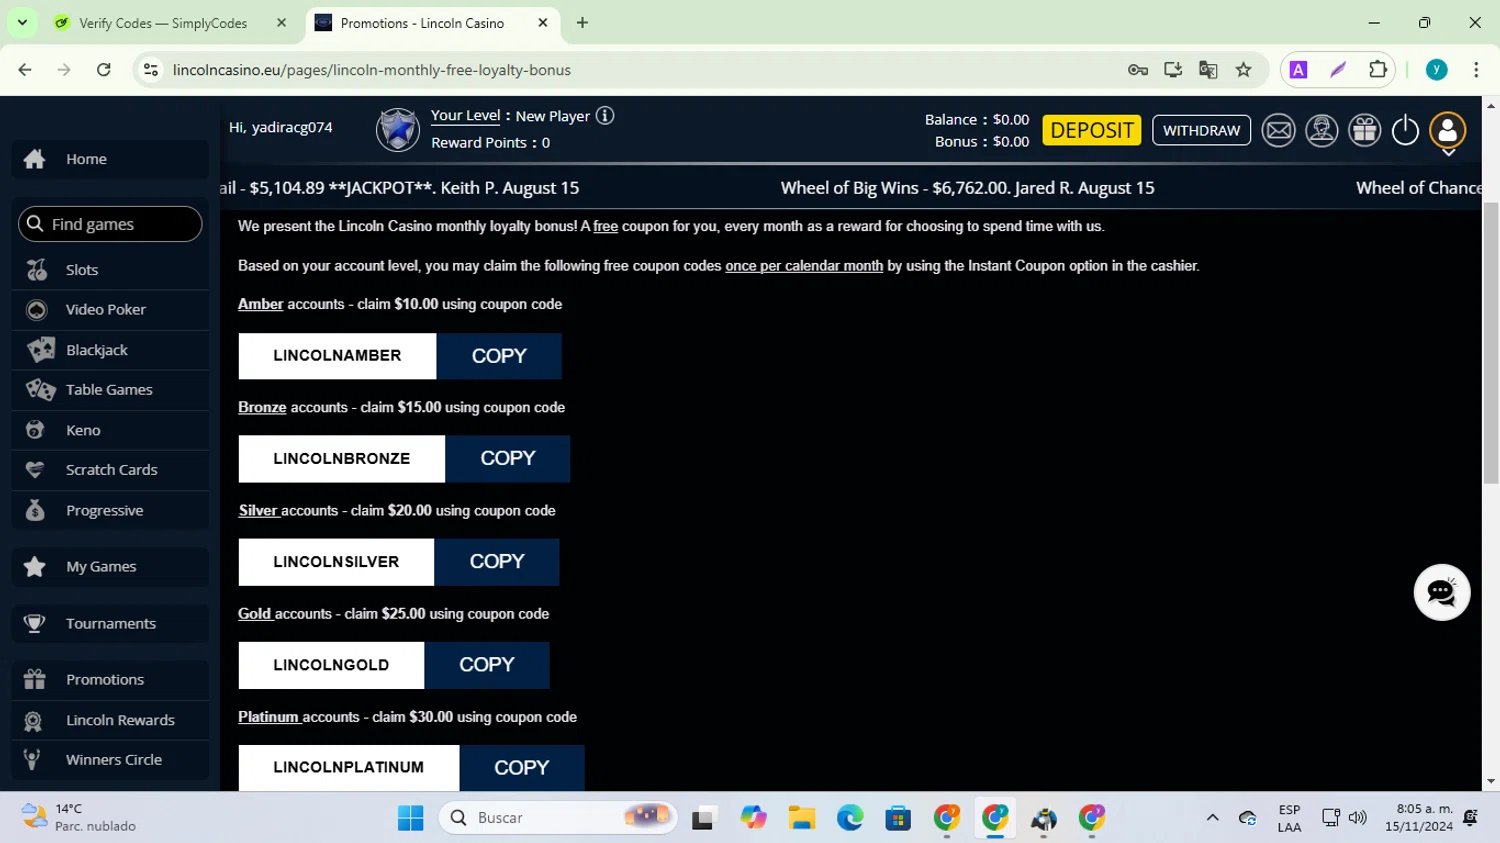Open Progressive jackpot games
The height and width of the screenshot is (843, 1500).
[x=110, y=510]
